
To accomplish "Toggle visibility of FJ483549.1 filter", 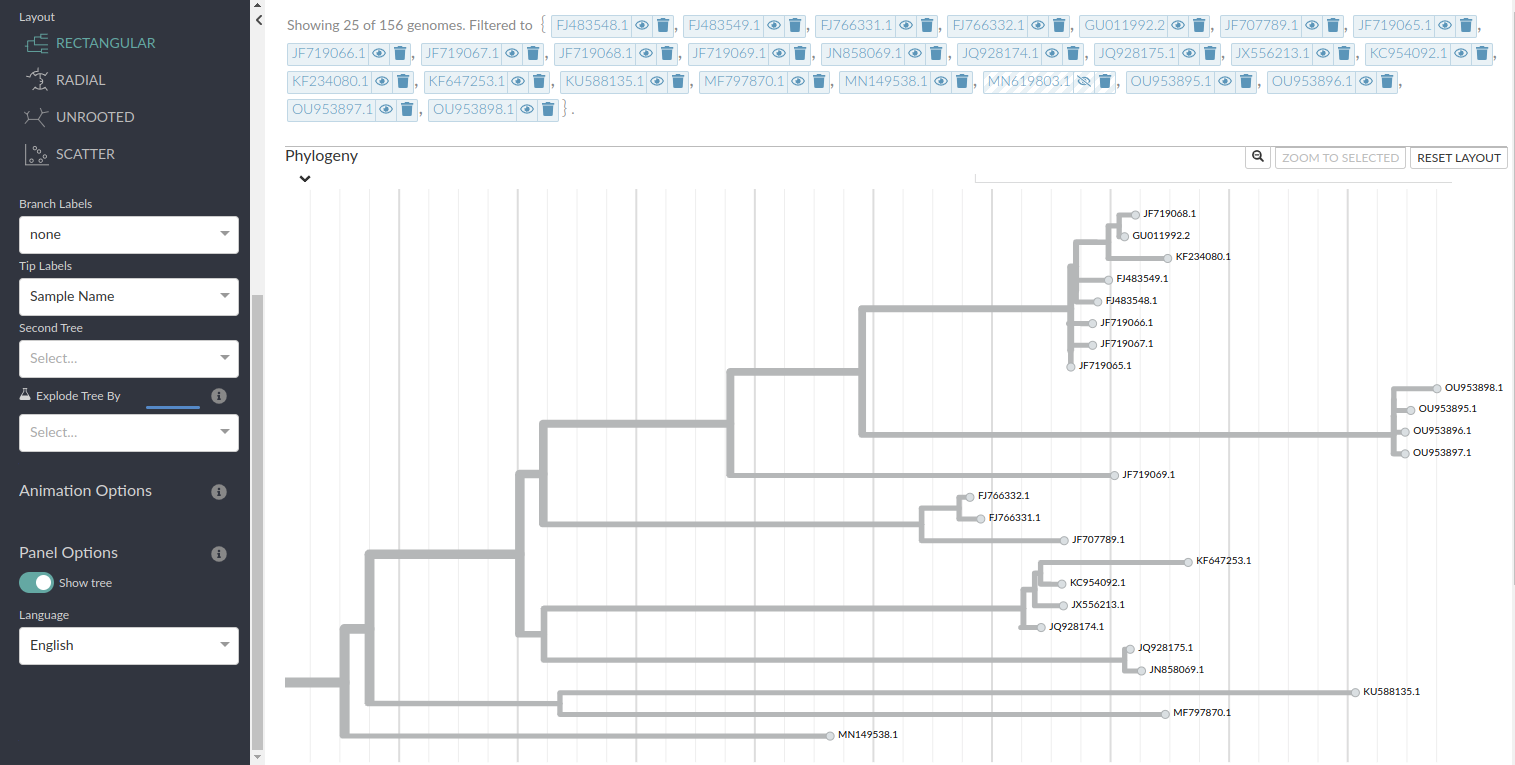I will [x=774, y=25].
